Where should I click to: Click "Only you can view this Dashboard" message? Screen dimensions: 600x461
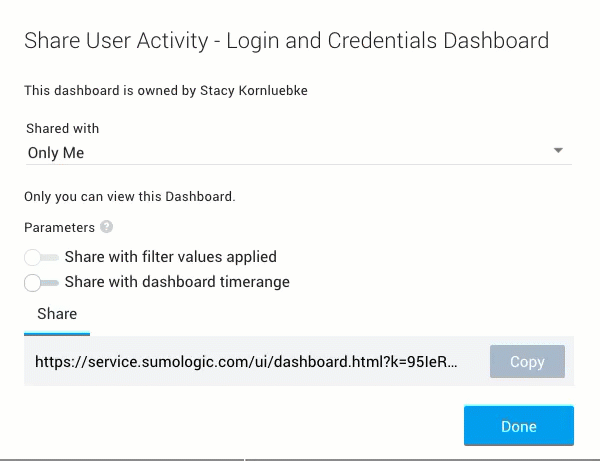pos(130,197)
